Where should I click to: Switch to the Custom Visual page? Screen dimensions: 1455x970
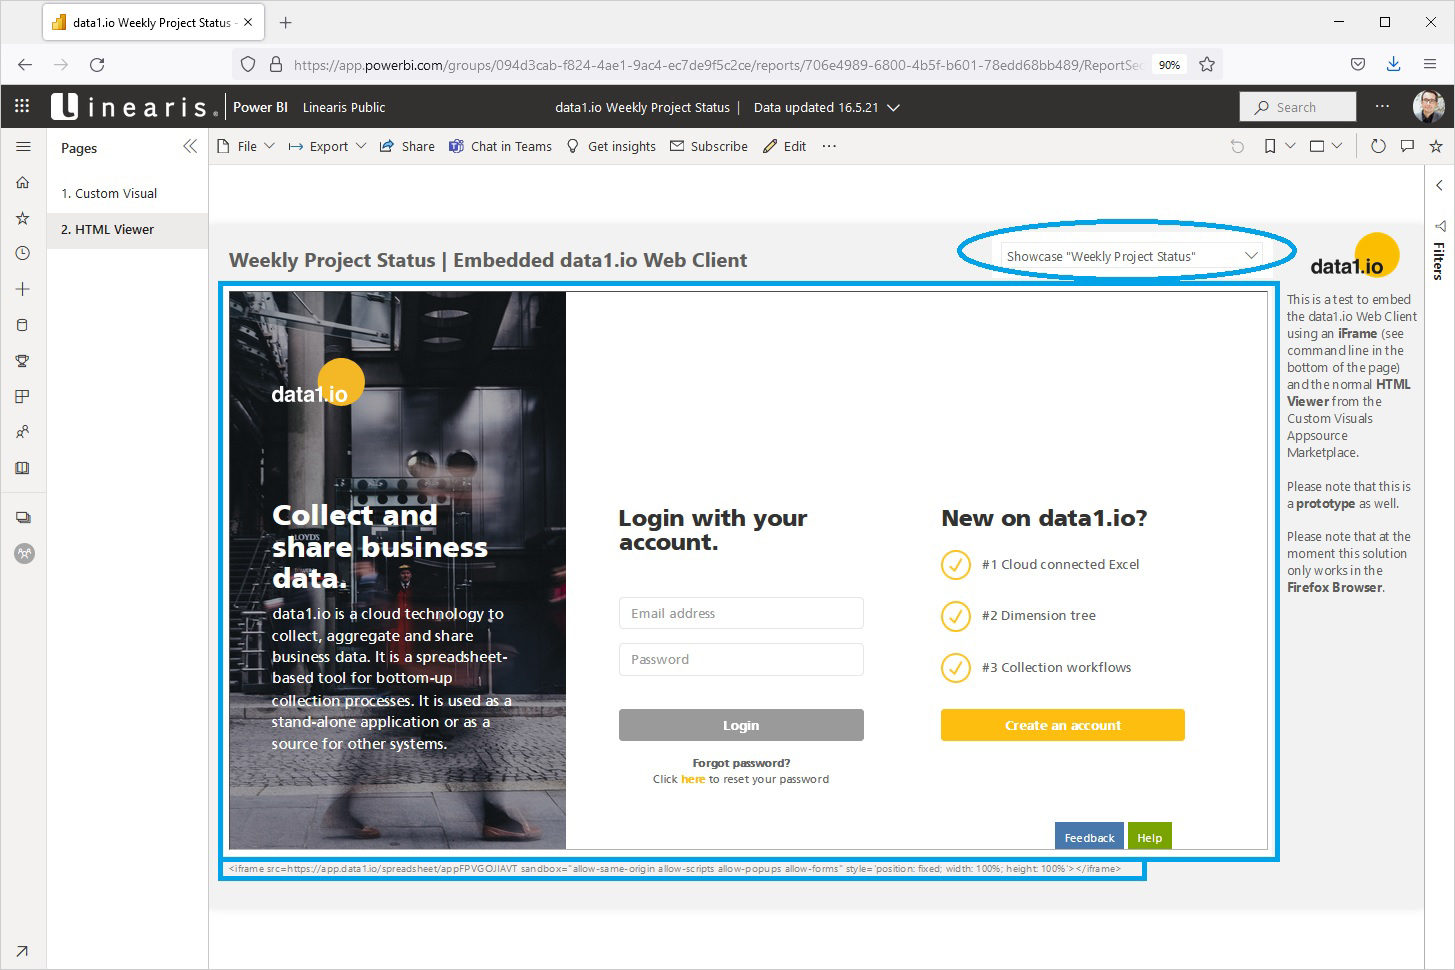coord(110,193)
